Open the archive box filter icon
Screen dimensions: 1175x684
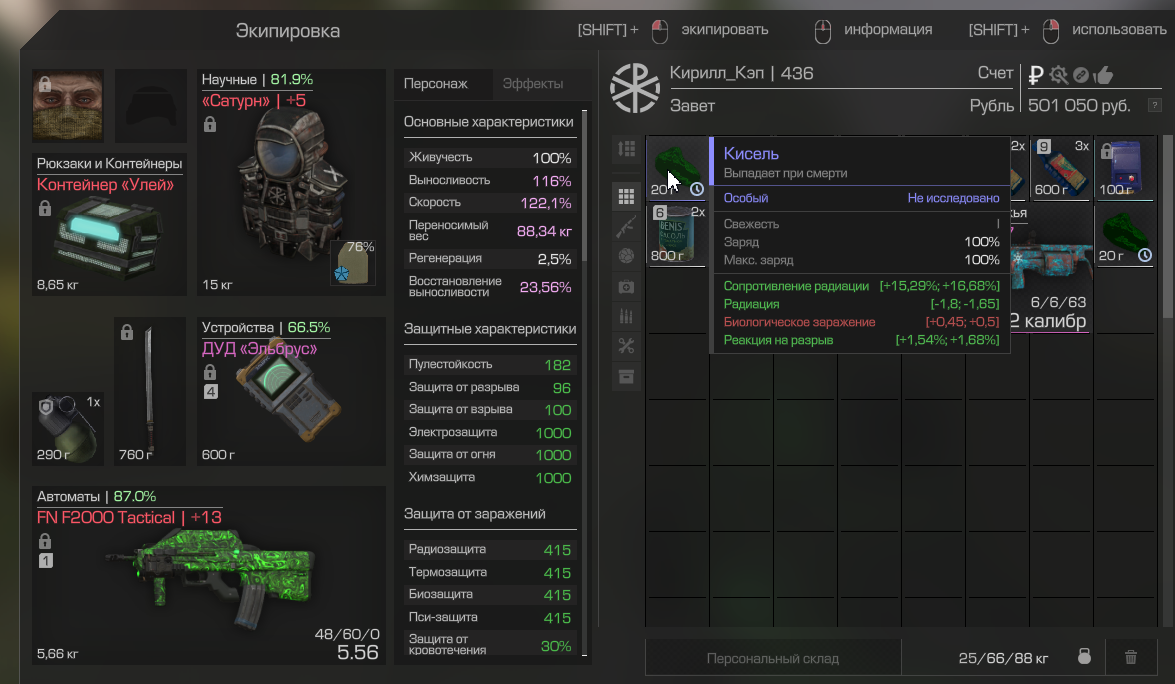[x=626, y=376]
